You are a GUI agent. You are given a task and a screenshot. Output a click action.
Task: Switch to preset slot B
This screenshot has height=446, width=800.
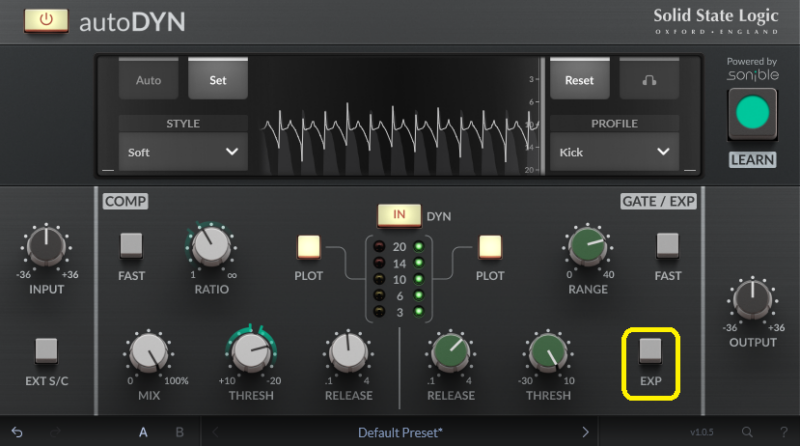click(x=180, y=432)
